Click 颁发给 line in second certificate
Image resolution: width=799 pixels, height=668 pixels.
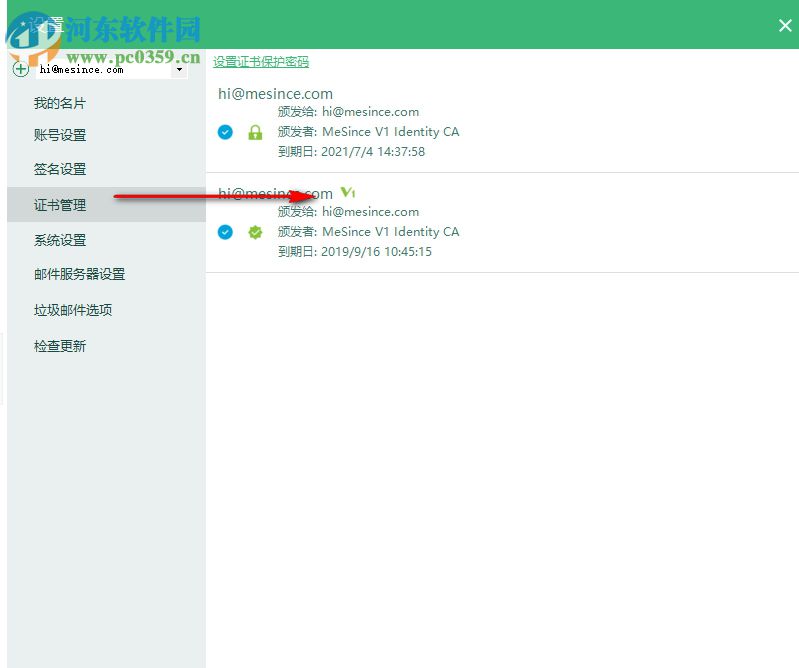349,211
